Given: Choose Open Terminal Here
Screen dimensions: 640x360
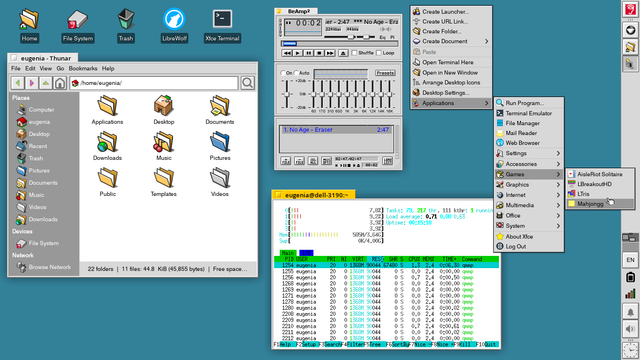Looking at the screenshot, I should (451, 62).
